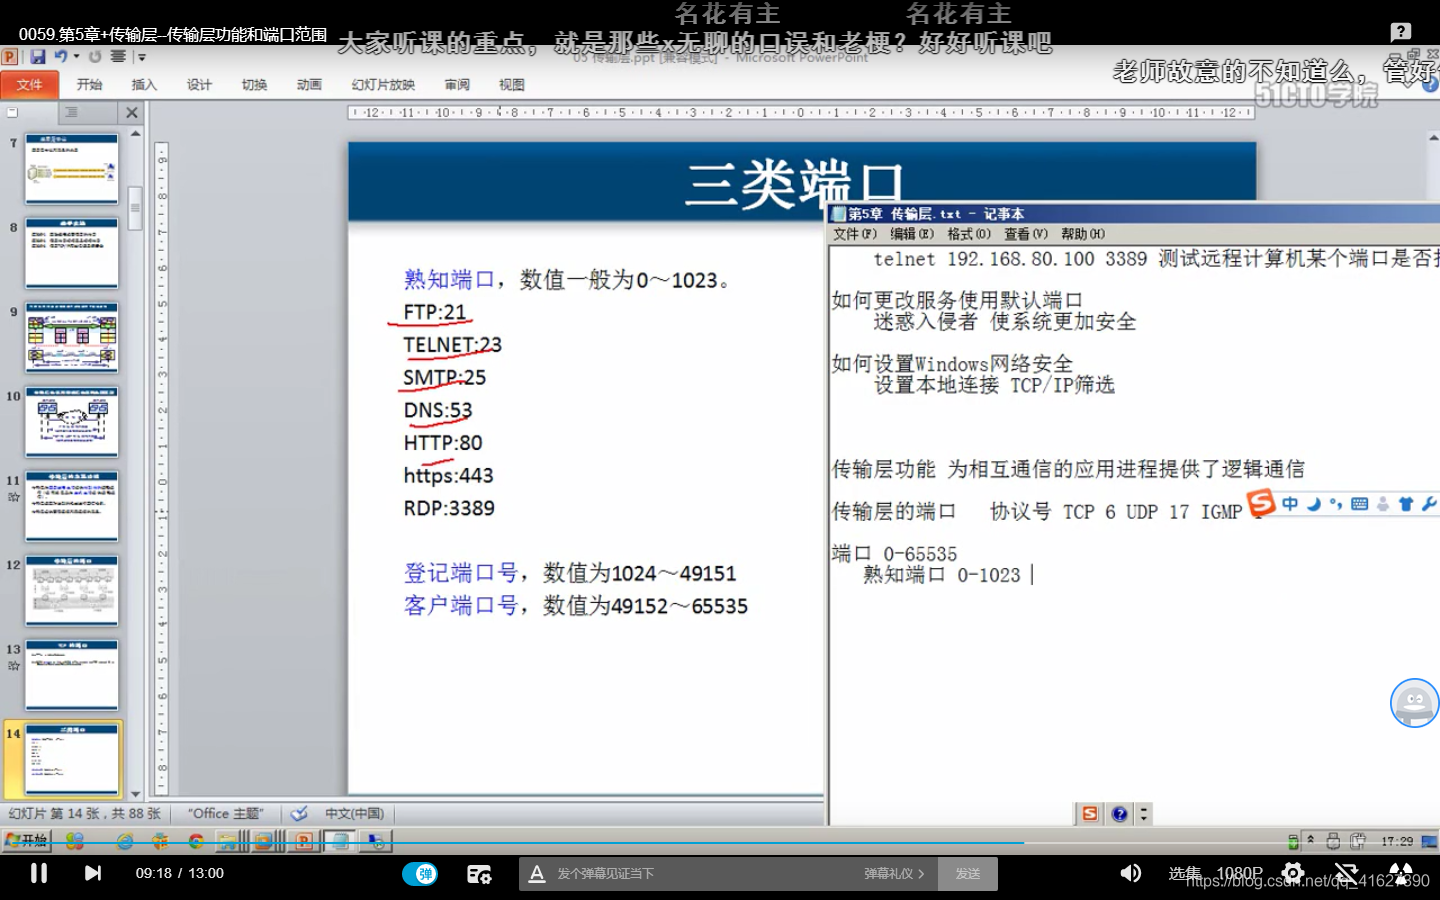
Task: Toggle the 弹 danmaku switch
Action: coord(422,873)
